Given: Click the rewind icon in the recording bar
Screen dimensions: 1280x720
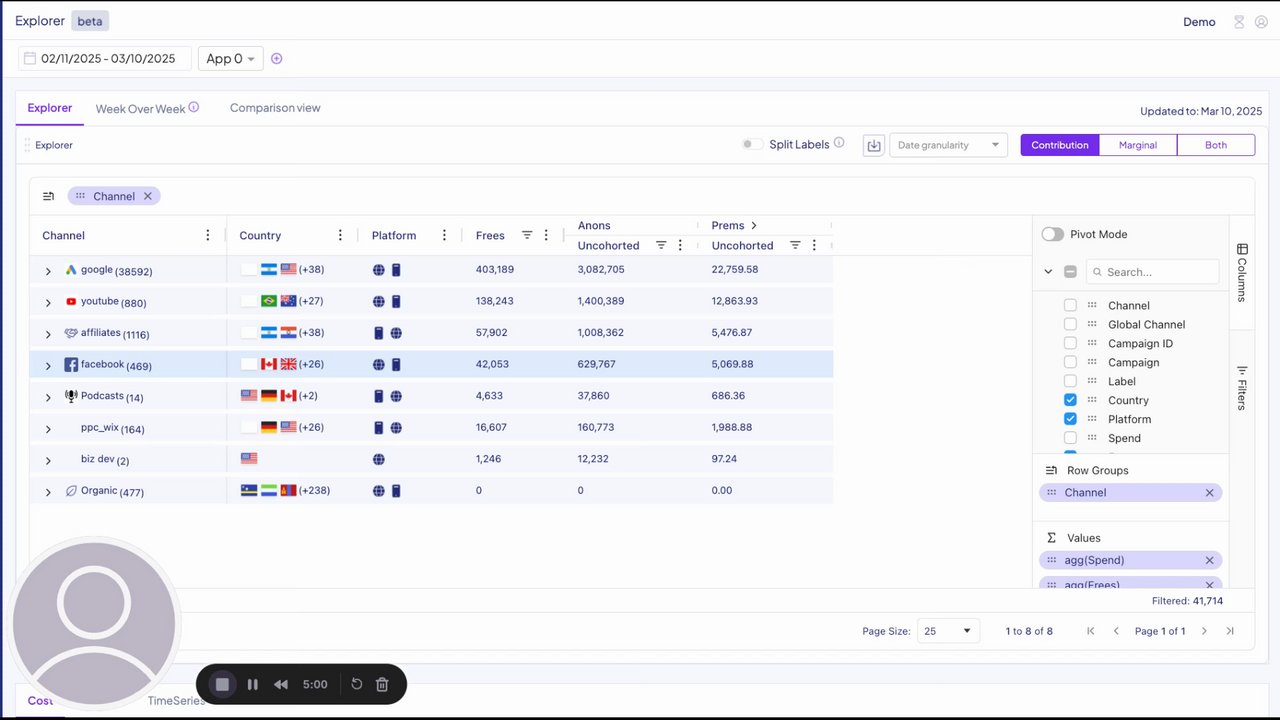Looking at the screenshot, I should coord(281,684).
